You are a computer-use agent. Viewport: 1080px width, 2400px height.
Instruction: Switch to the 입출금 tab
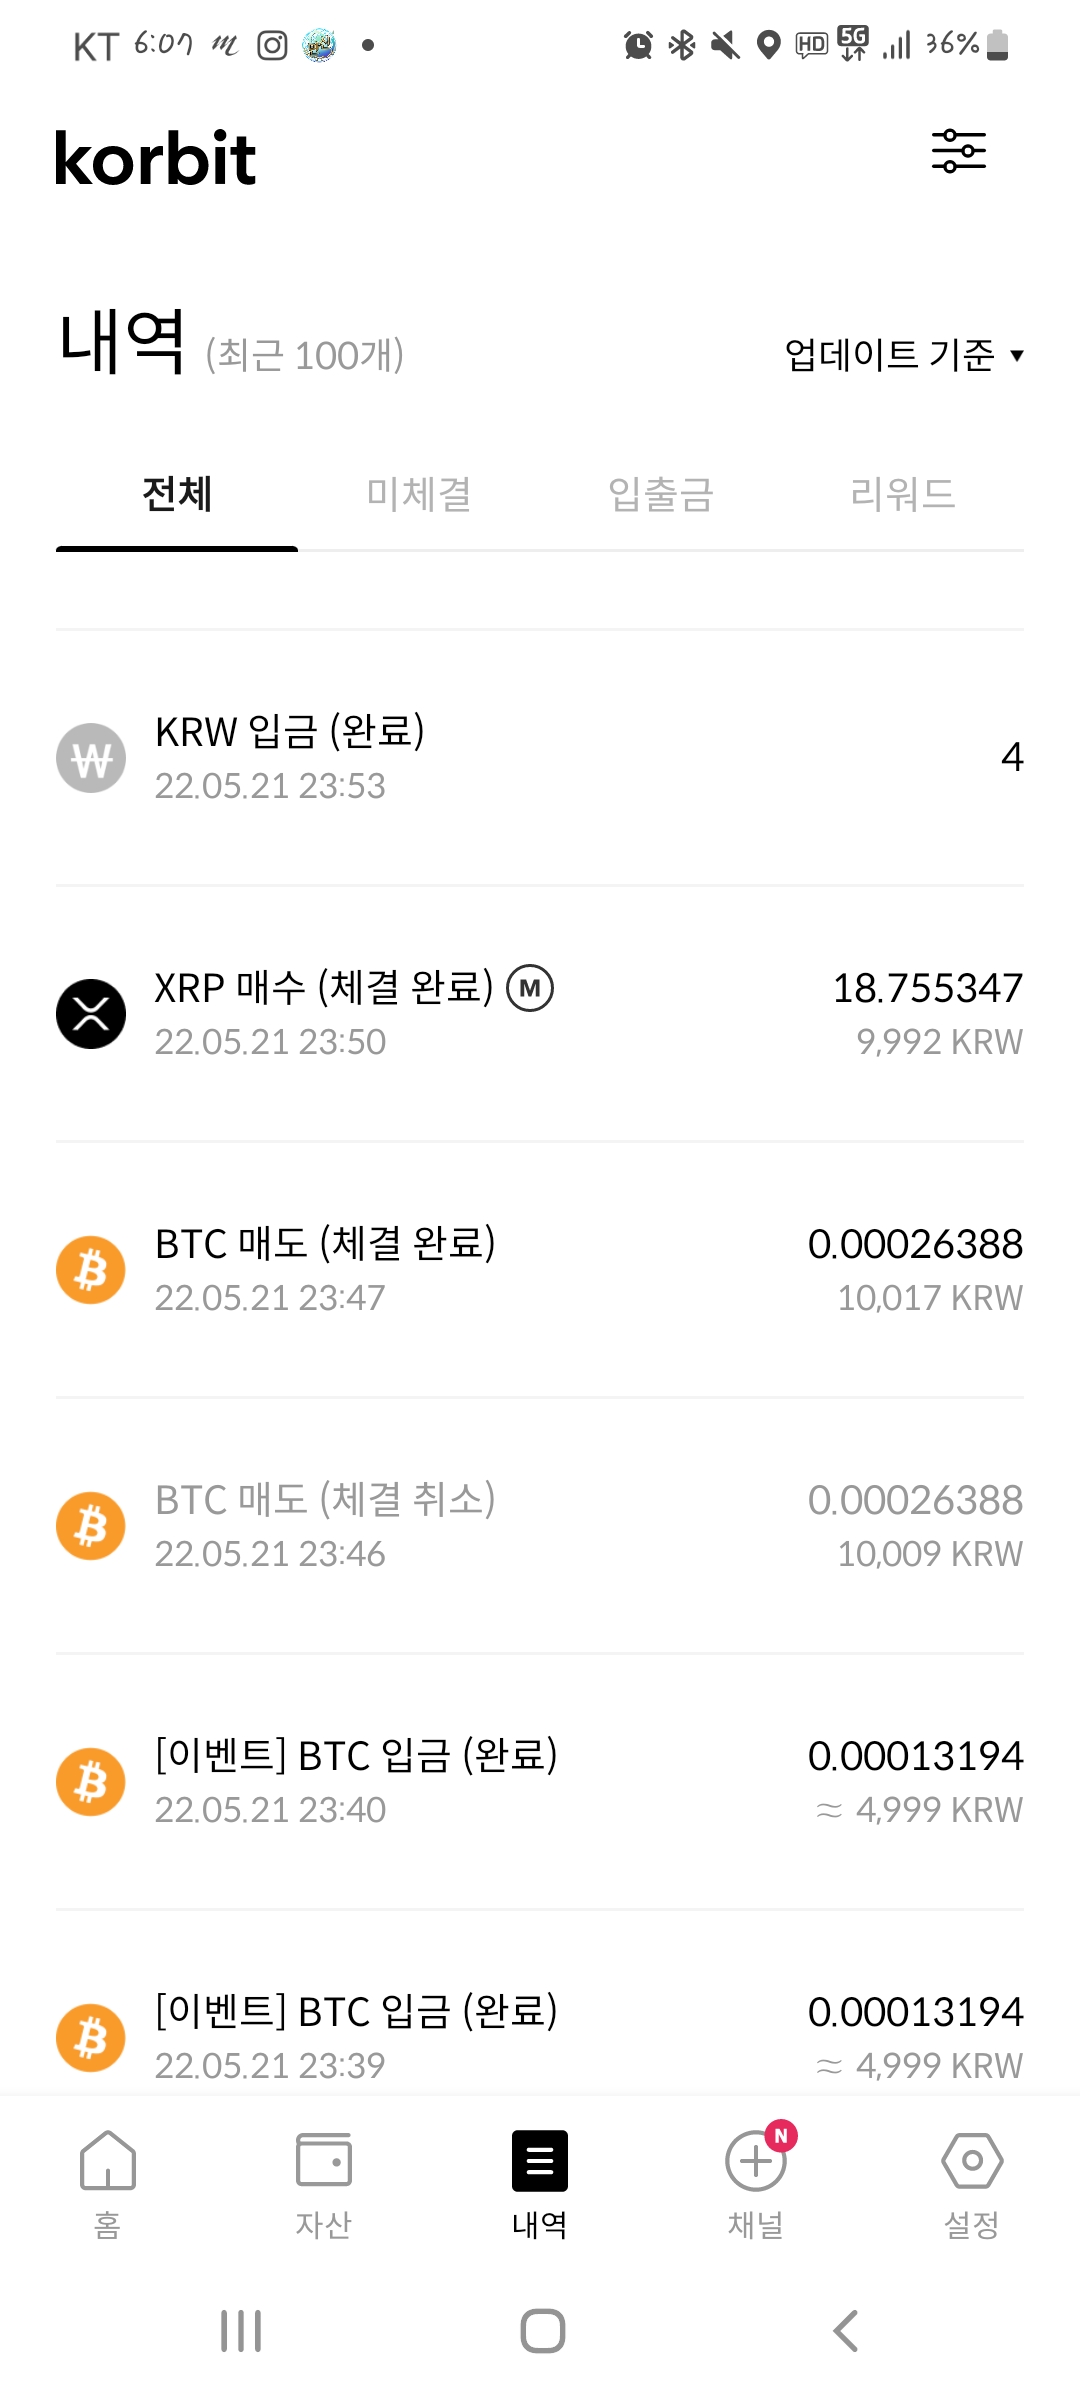click(661, 494)
